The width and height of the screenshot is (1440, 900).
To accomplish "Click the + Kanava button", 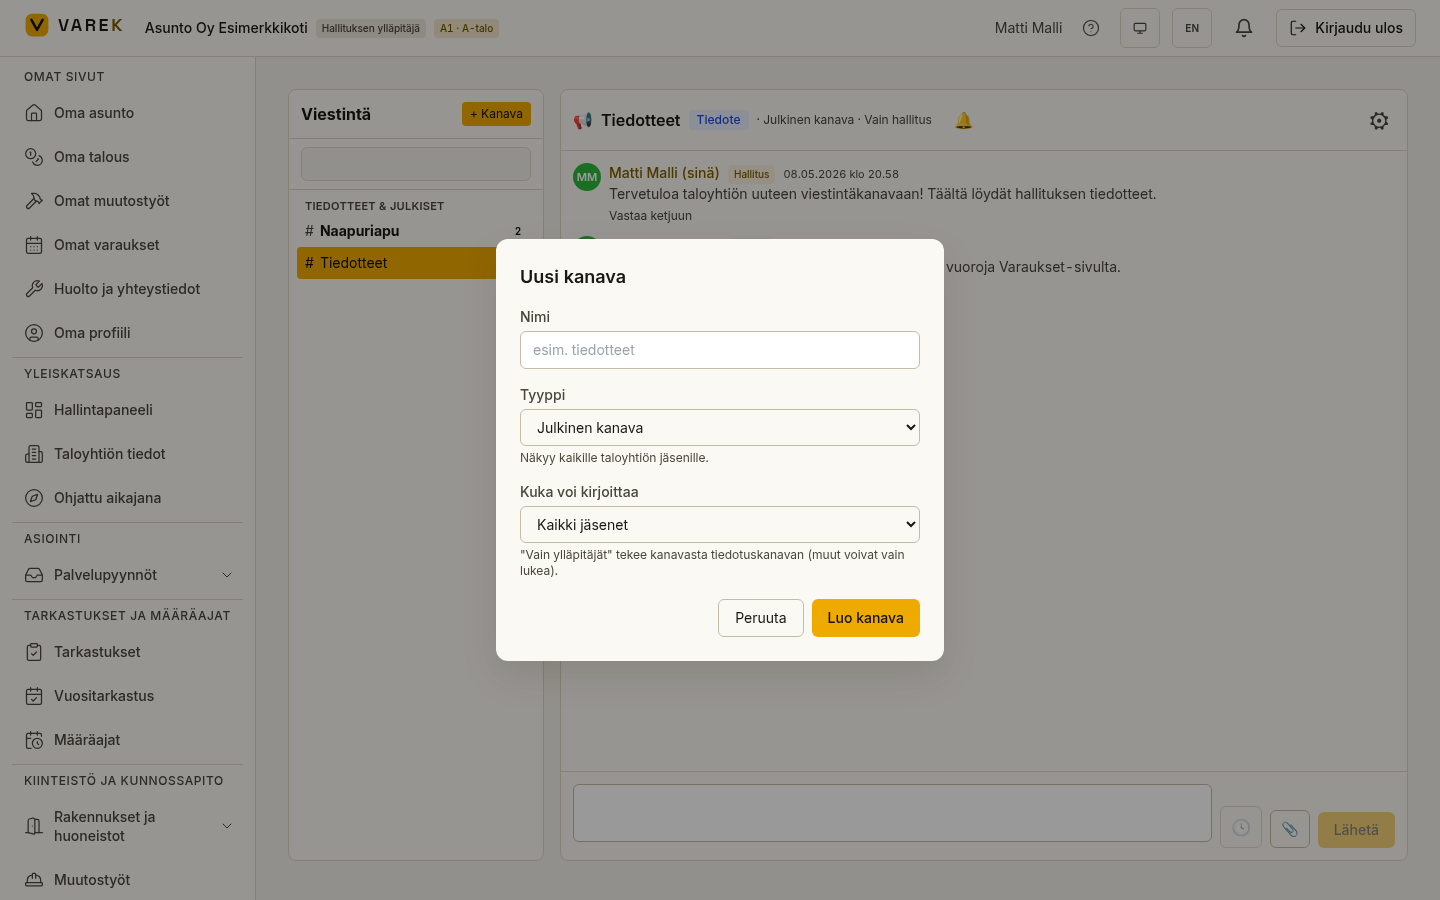I will click(496, 114).
